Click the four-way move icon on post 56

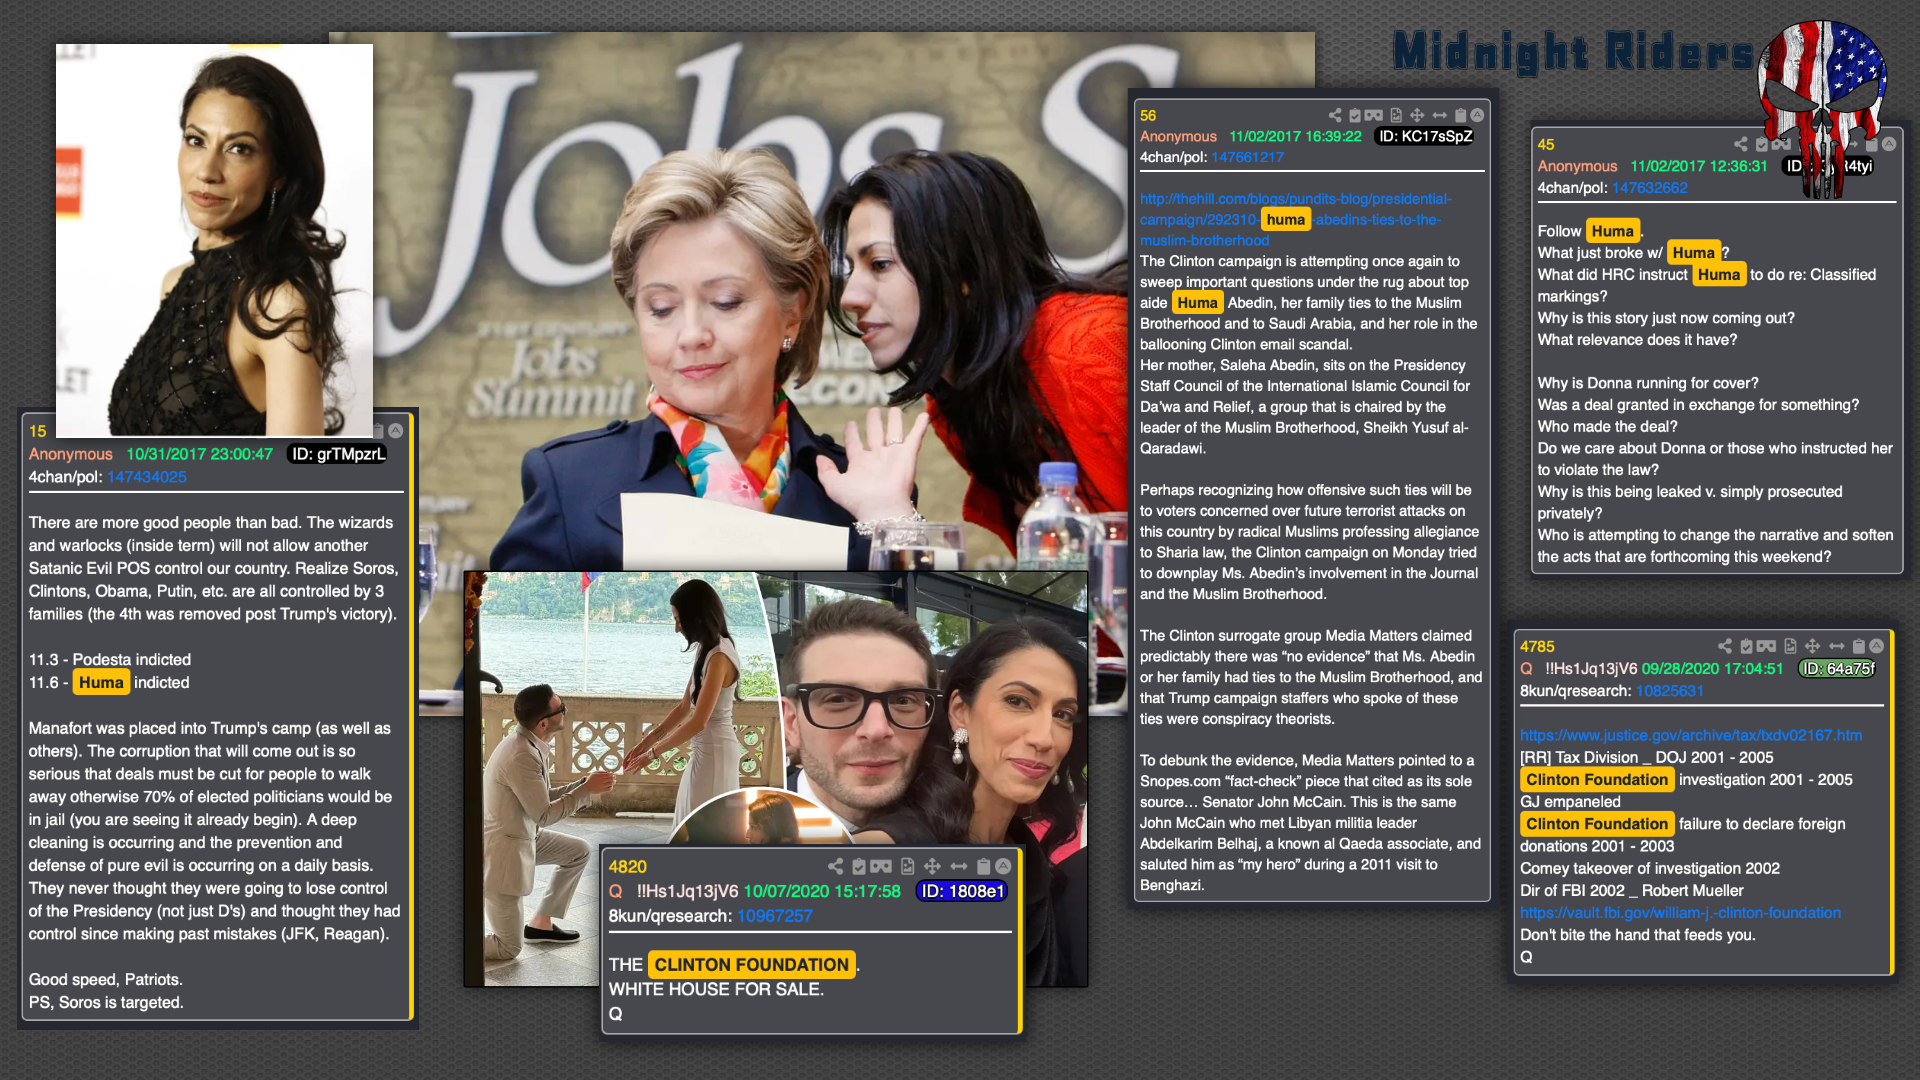click(x=1417, y=115)
